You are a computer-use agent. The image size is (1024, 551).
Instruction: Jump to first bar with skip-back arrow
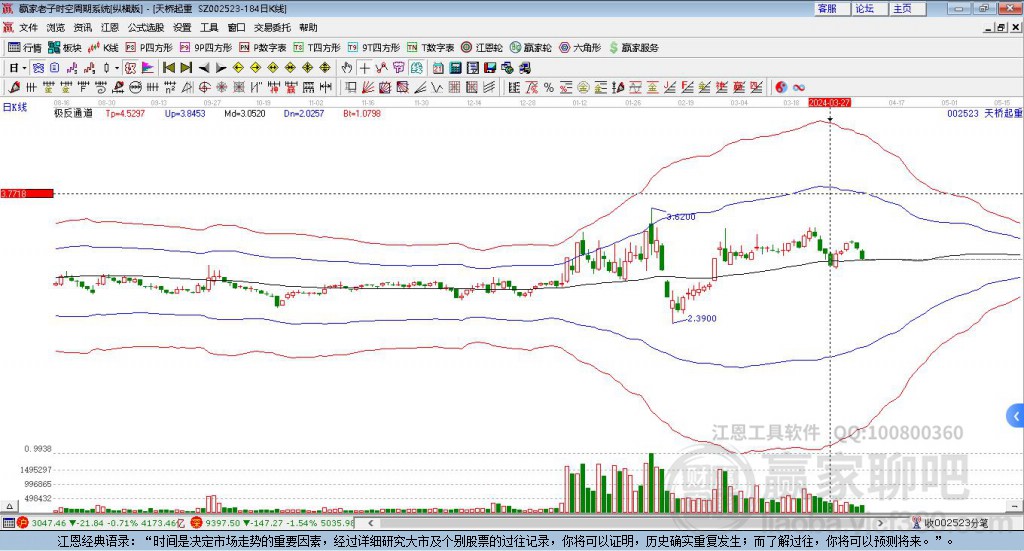click(x=168, y=68)
